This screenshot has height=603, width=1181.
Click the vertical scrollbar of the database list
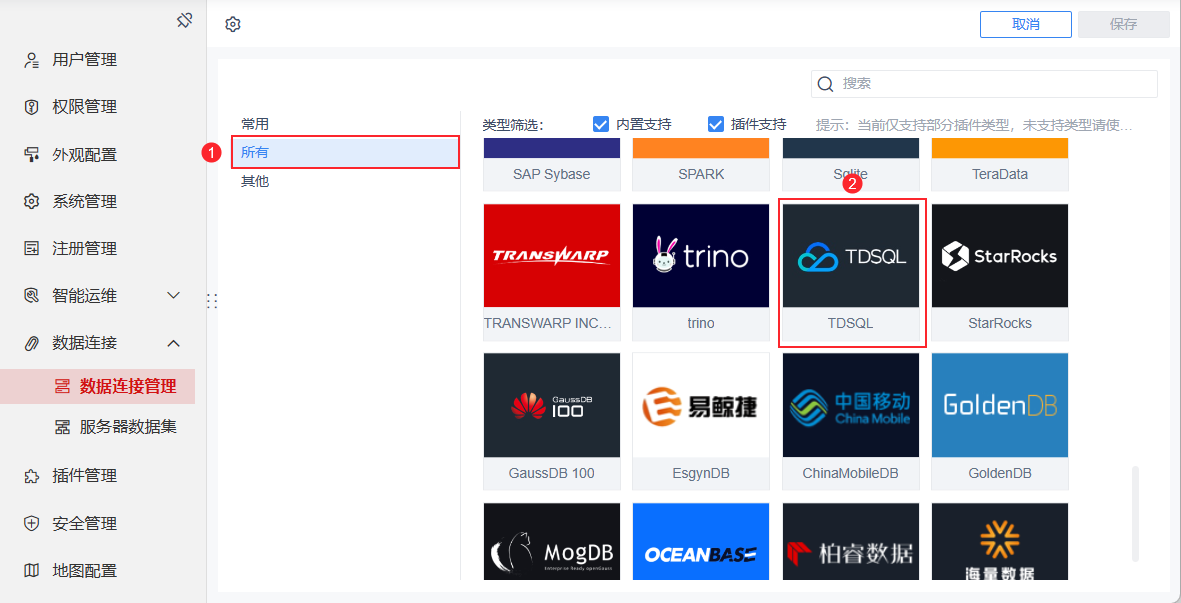1135,513
